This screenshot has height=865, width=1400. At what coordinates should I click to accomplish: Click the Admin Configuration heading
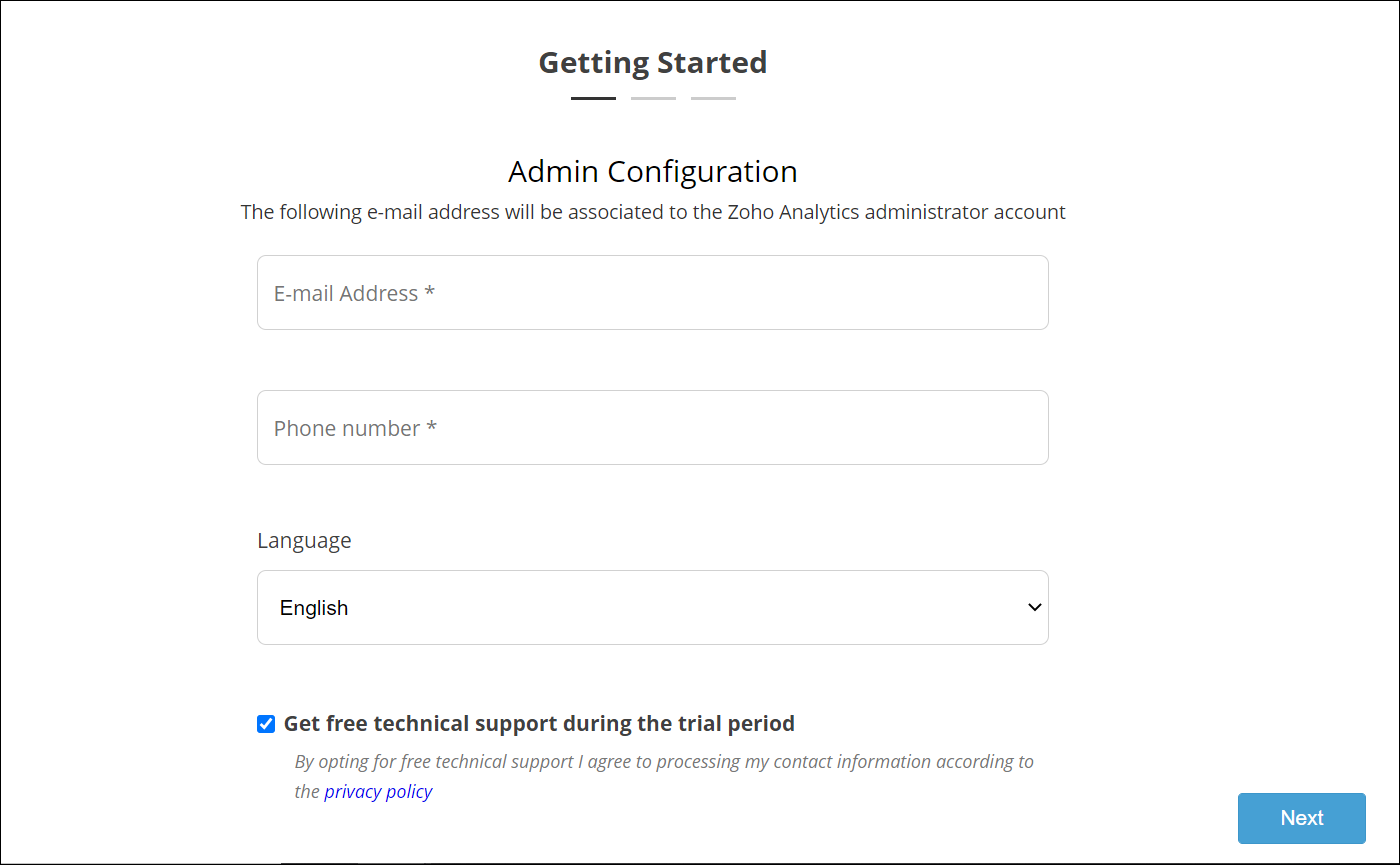pyautogui.click(x=653, y=172)
